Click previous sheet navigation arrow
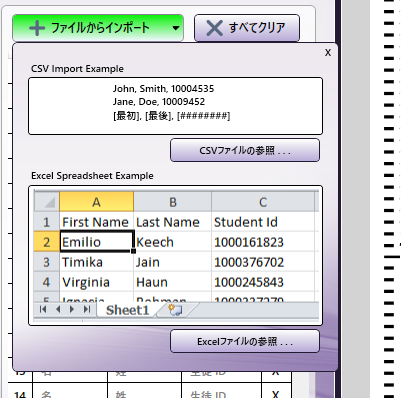 [x=58, y=309]
